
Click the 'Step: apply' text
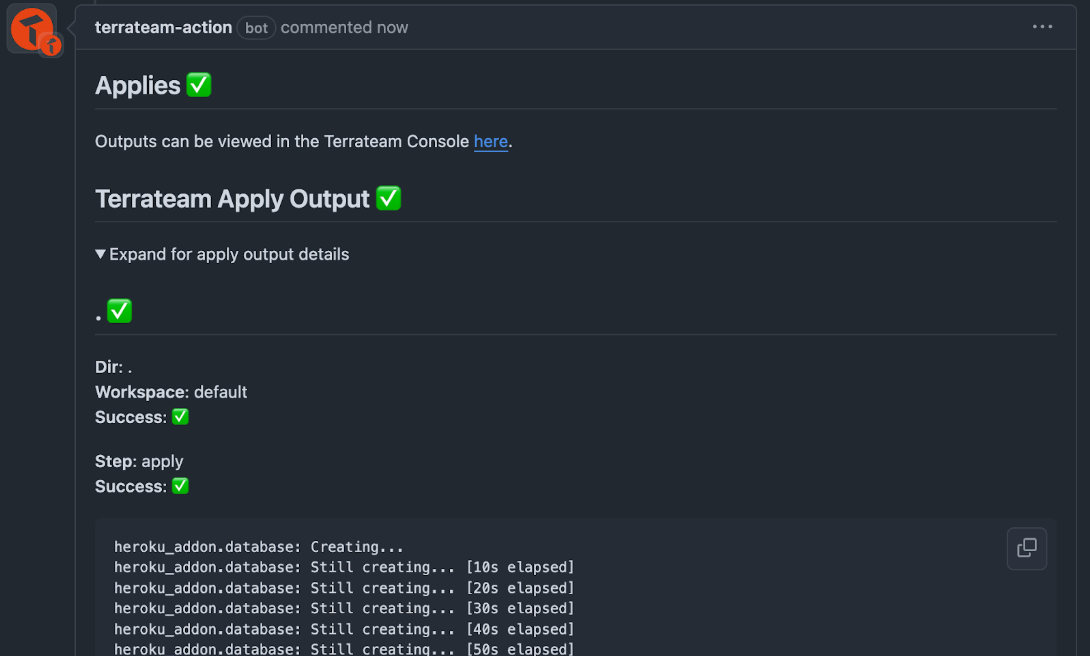point(139,461)
